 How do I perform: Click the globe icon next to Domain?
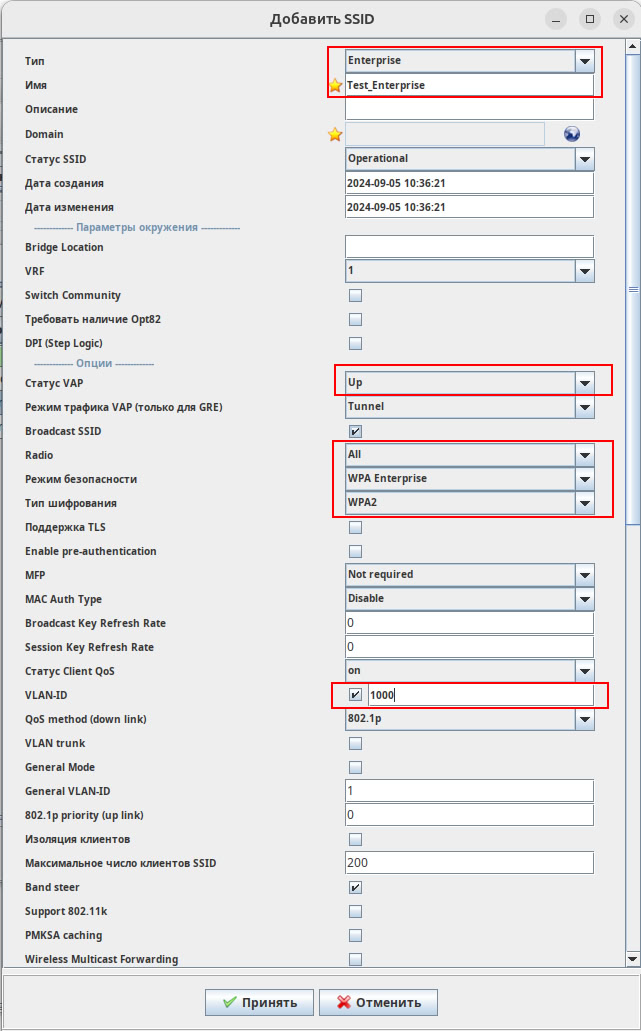pyautogui.click(x=572, y=135)
